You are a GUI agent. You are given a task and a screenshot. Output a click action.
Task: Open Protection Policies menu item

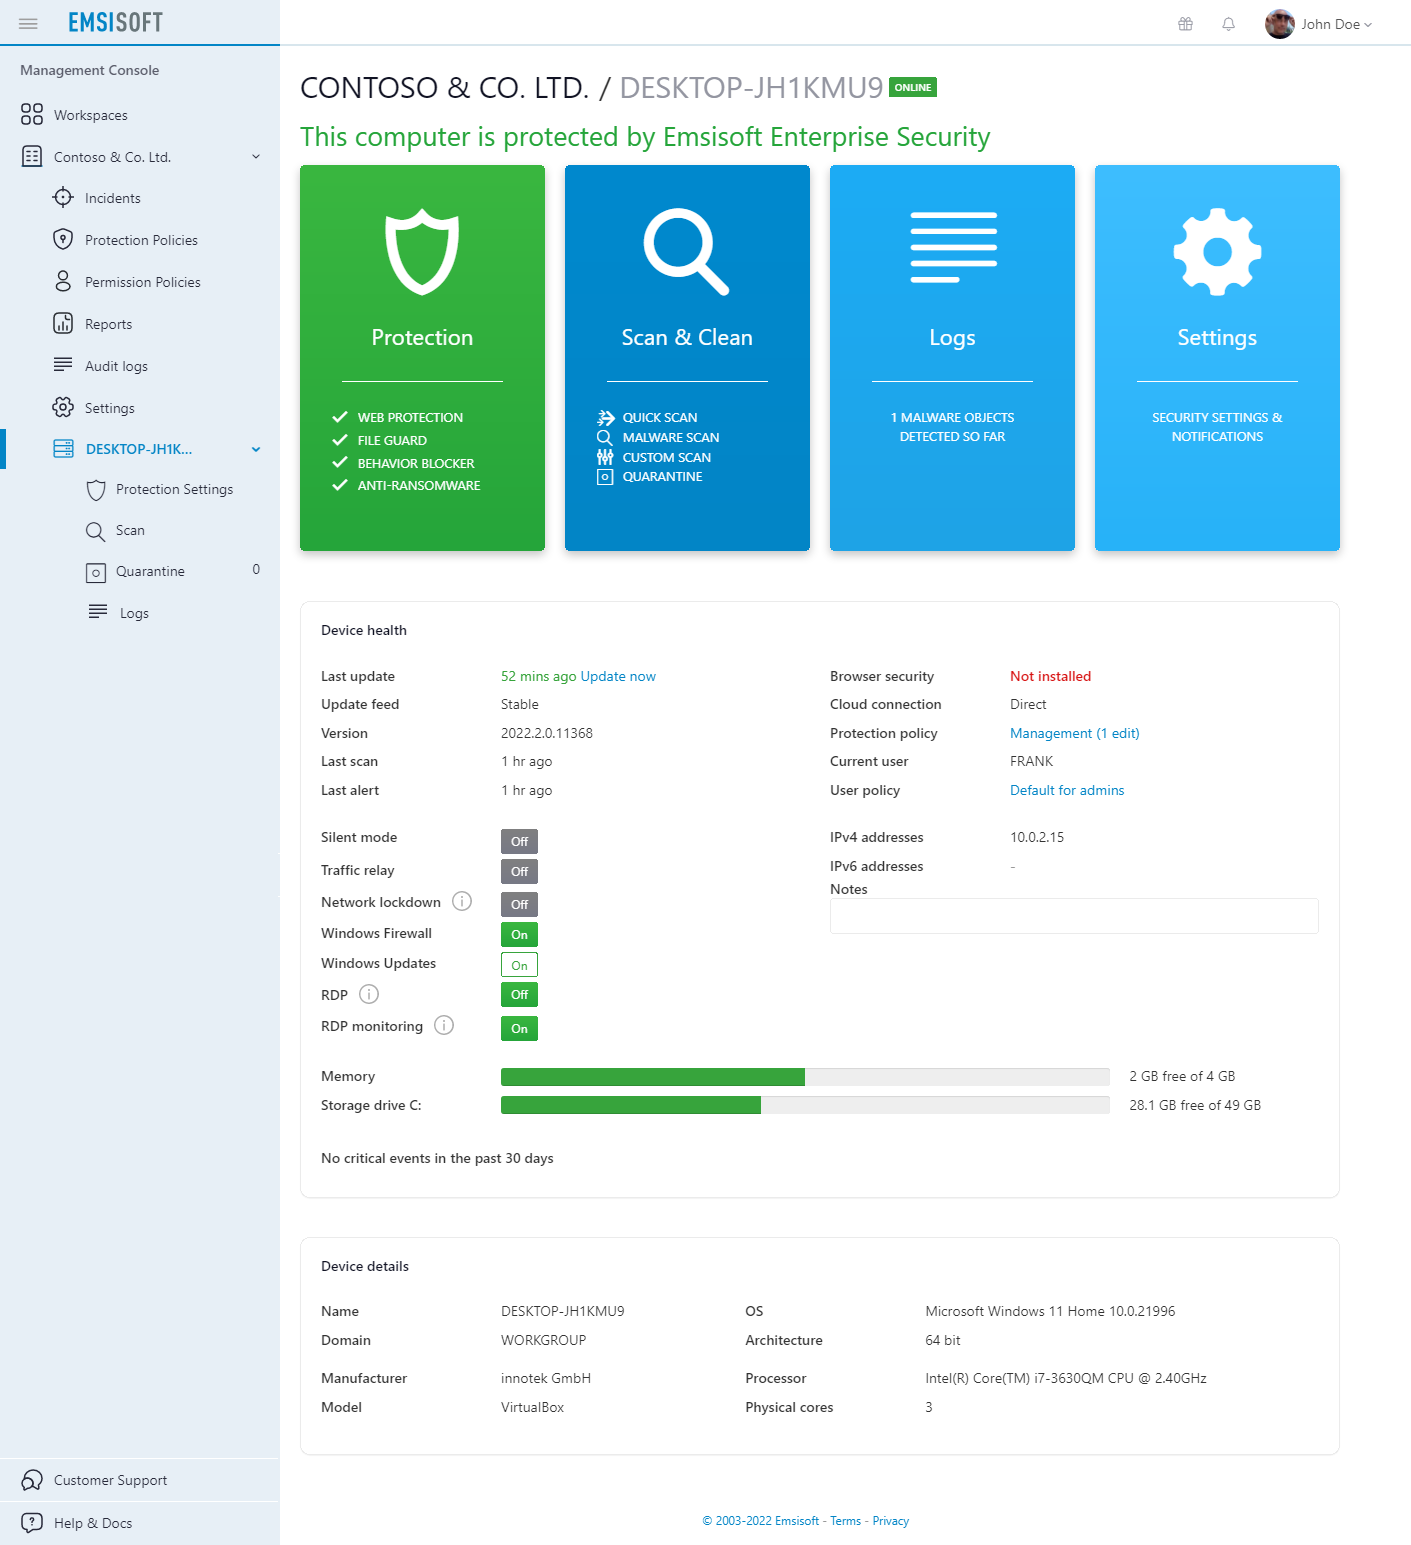coord(140,240)
